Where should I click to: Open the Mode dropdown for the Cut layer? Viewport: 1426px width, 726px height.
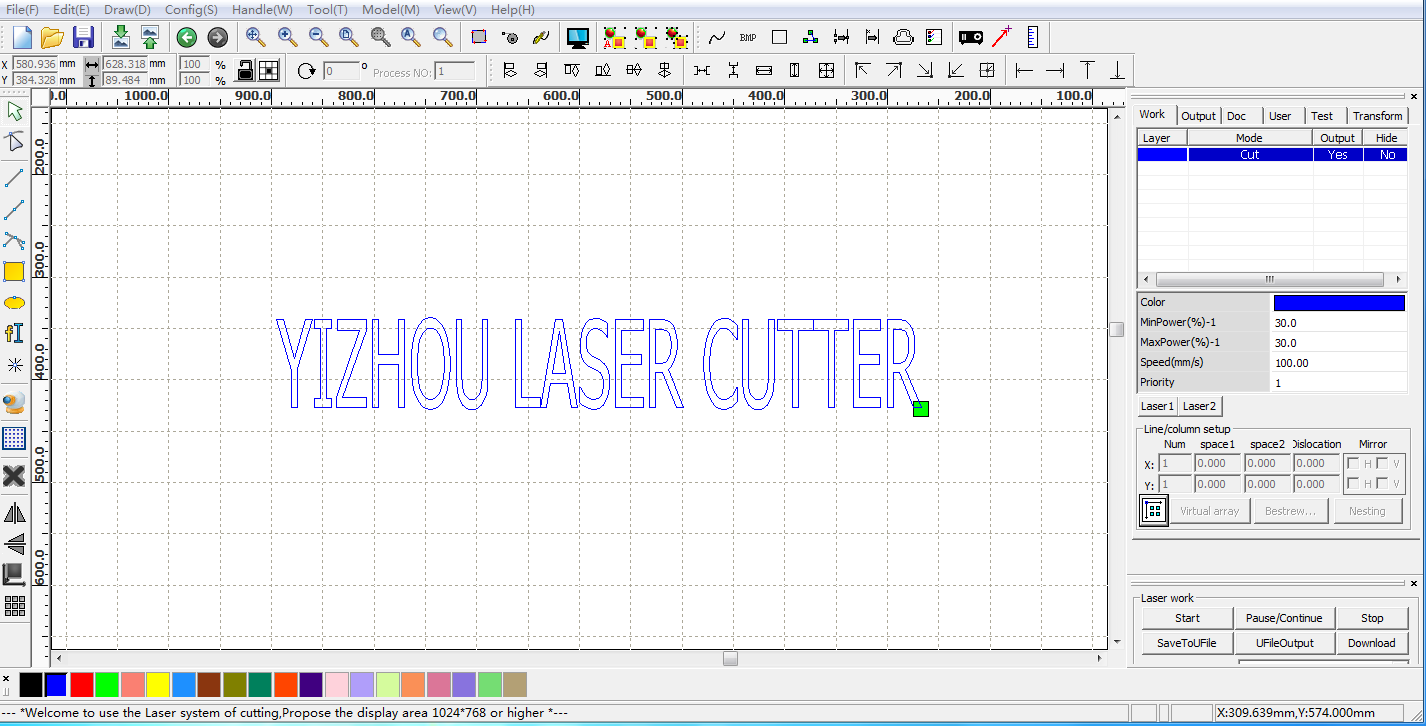pyautogui.click(x=1249, y=154)
